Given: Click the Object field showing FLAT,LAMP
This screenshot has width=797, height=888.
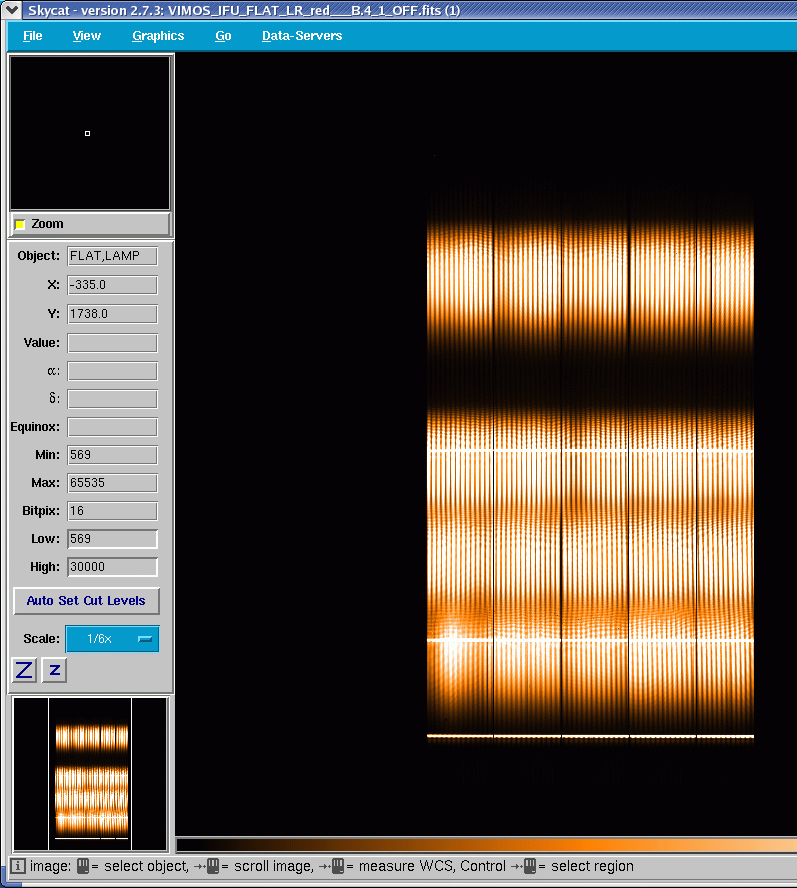Looking at the screenshot, I should (112, 256).
